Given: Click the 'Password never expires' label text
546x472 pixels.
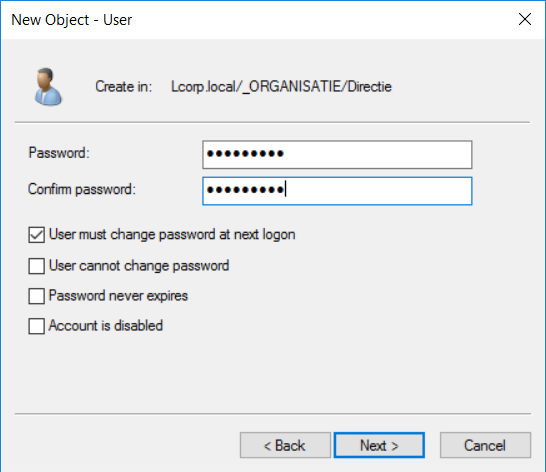Looking at the screenshot, I should pos(118,296).
